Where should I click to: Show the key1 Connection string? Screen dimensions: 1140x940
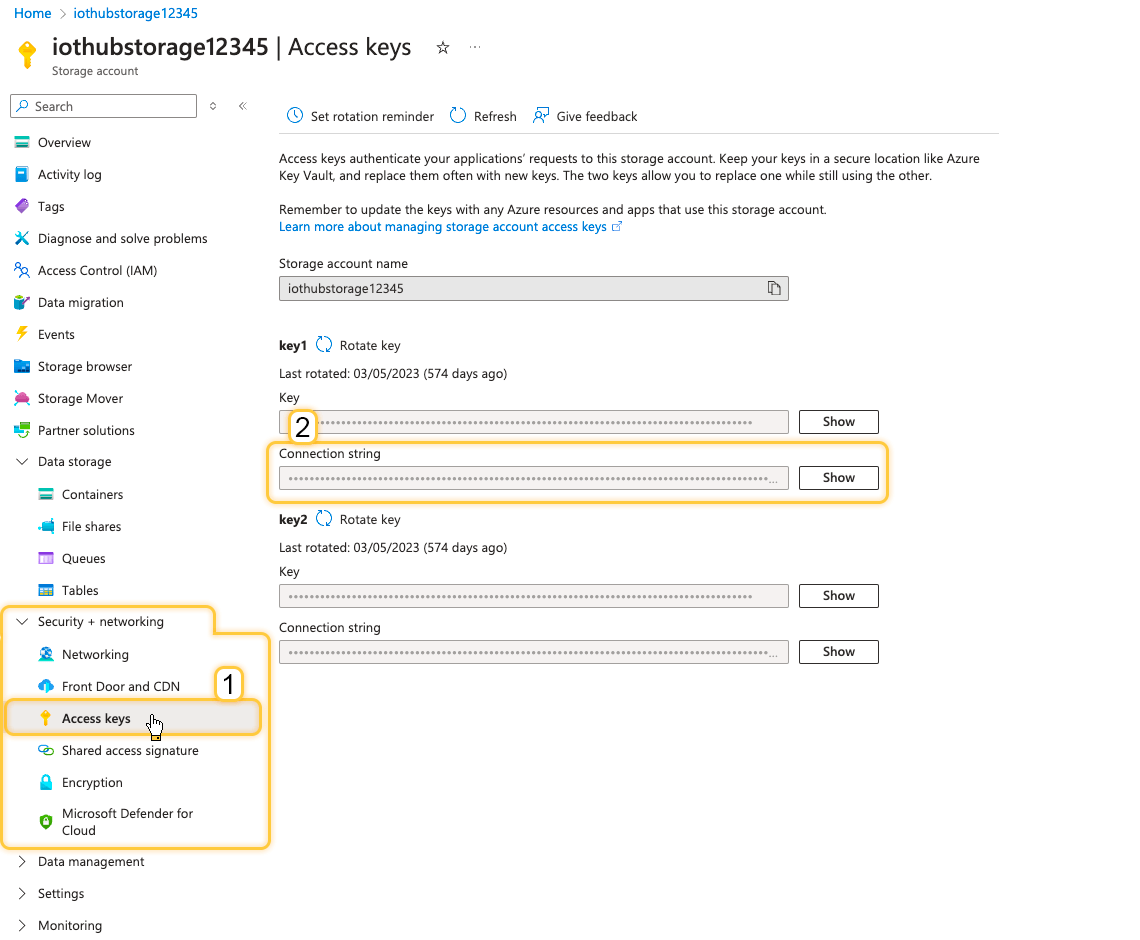[x=838, y=478]
